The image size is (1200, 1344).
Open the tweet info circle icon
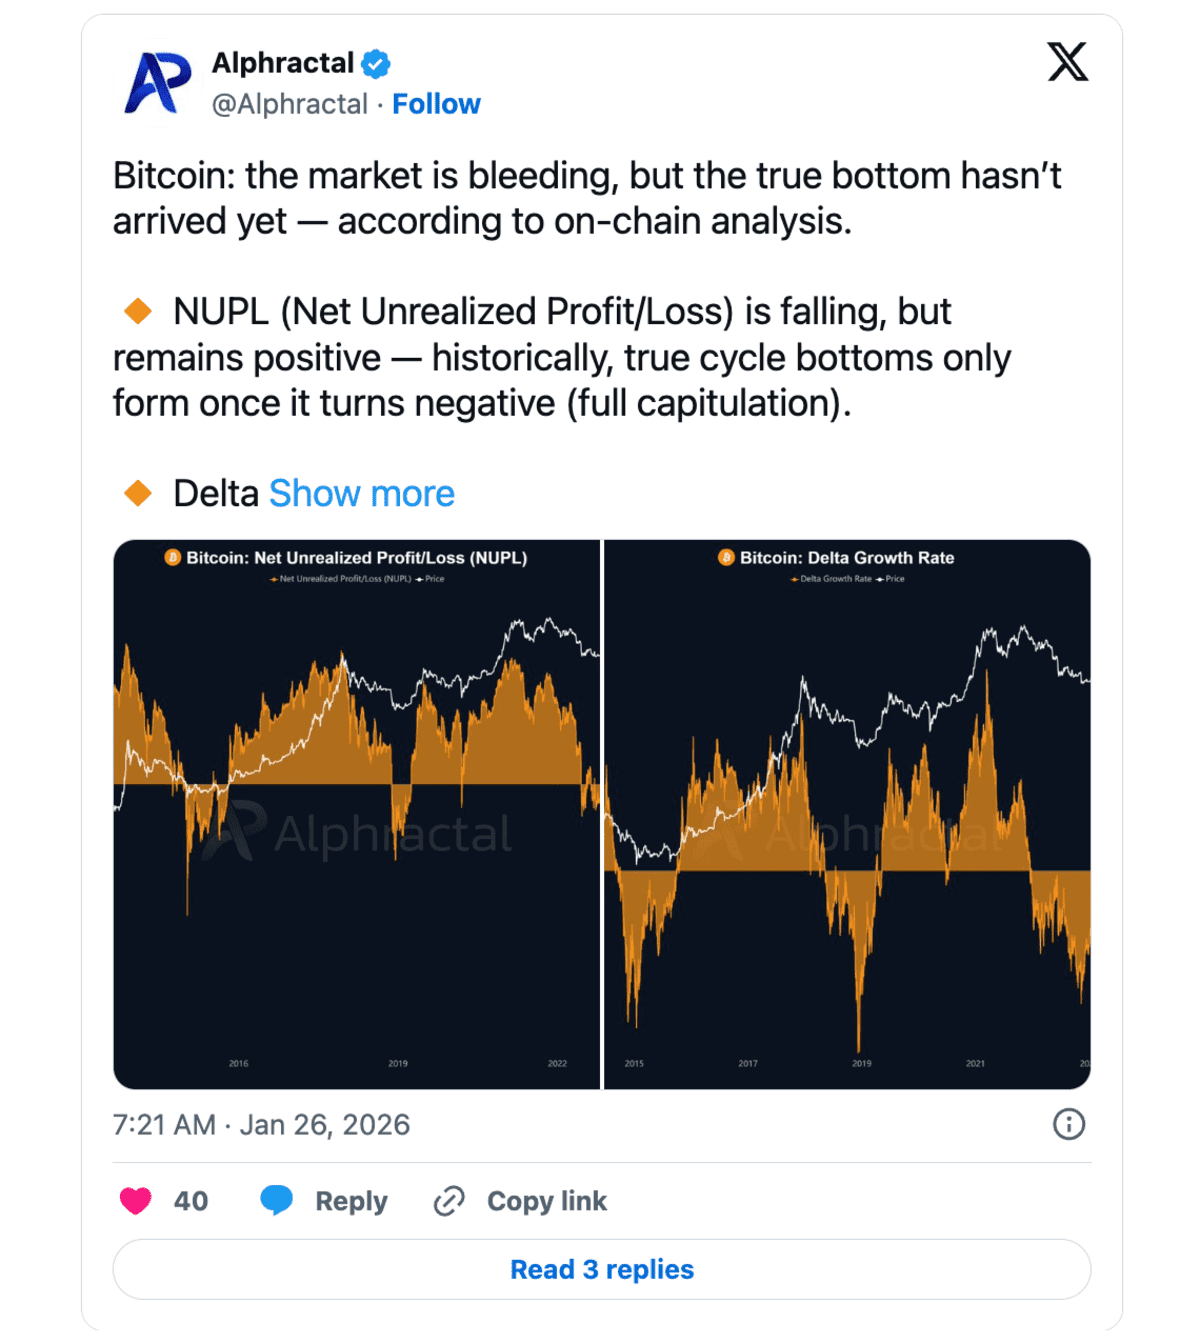tap(1068, 1124)
